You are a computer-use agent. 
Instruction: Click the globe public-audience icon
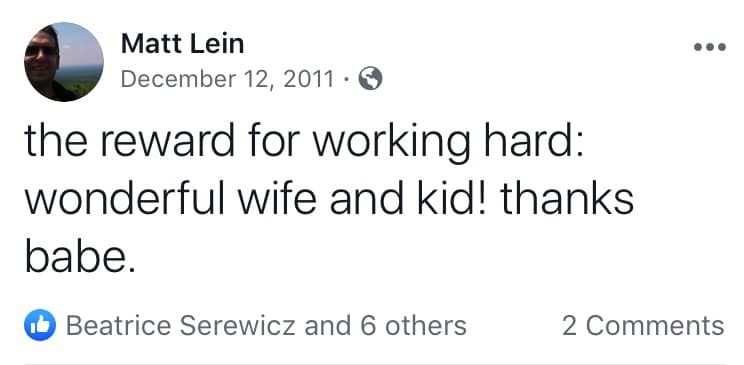(x=370, y=78)
